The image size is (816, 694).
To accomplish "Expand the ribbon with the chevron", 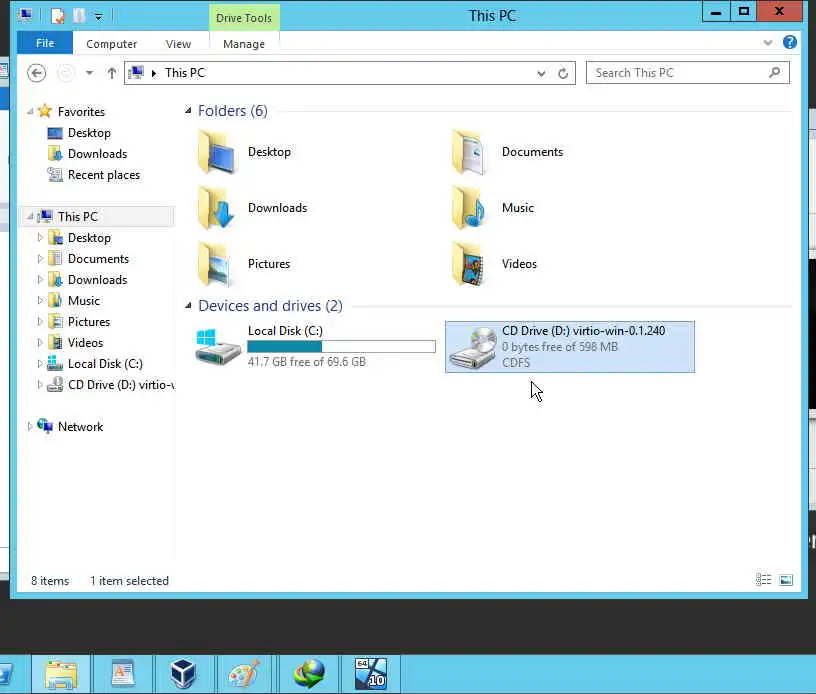I will click(x=768, y=43).
